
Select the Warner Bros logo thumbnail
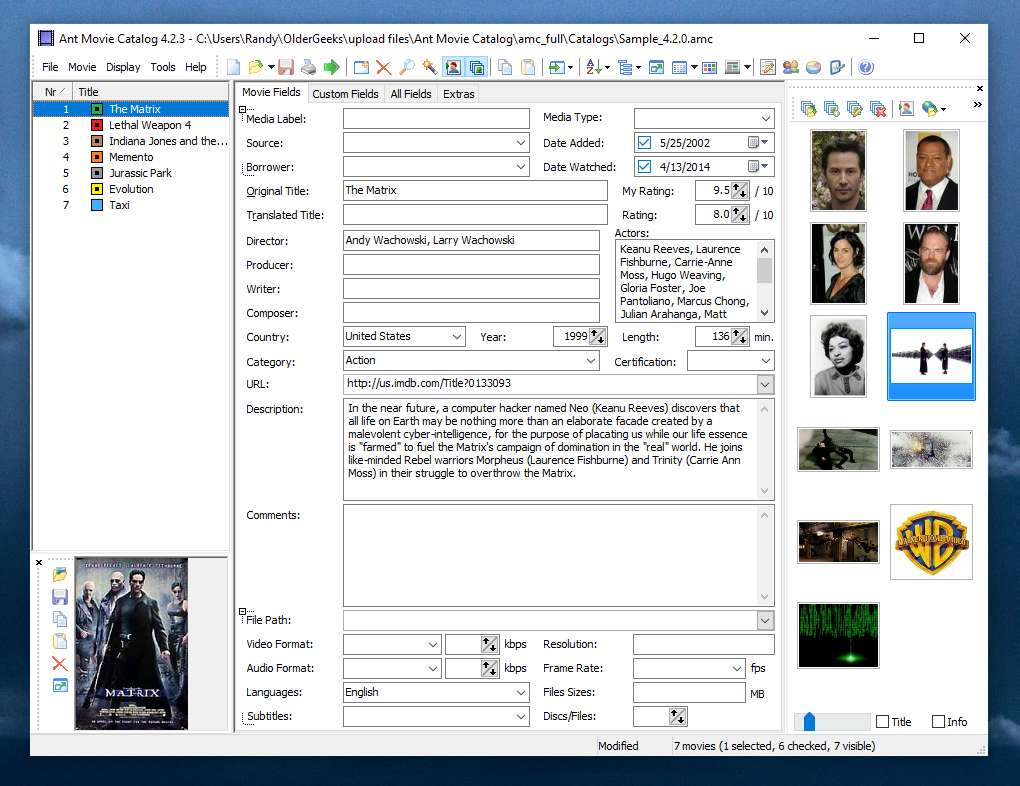[x=931, y=541]
